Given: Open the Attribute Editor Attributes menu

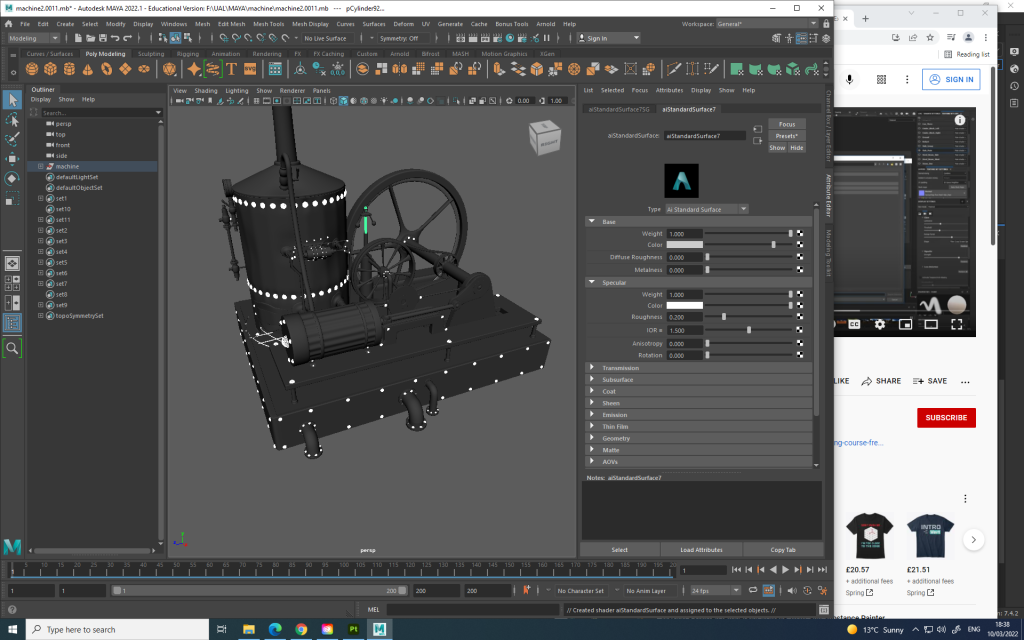Looking at the screenshot, I should (x=669, y=90).
